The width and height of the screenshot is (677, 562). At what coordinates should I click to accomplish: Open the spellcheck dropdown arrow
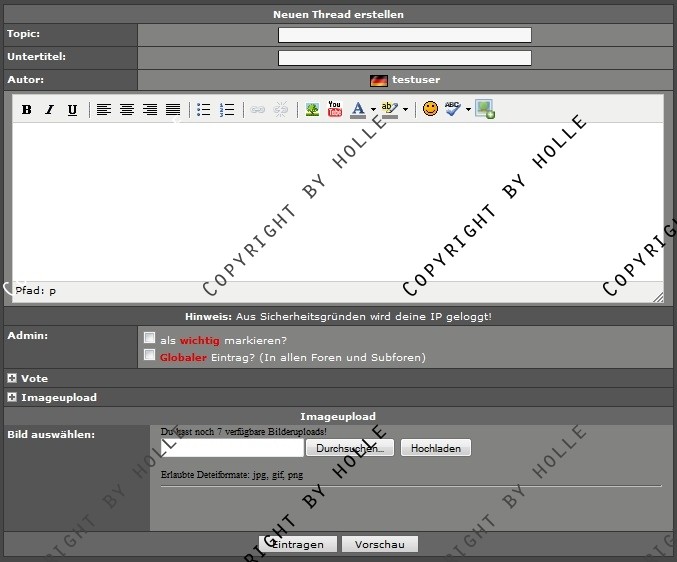pyautogui.click(x=468, y=110)
